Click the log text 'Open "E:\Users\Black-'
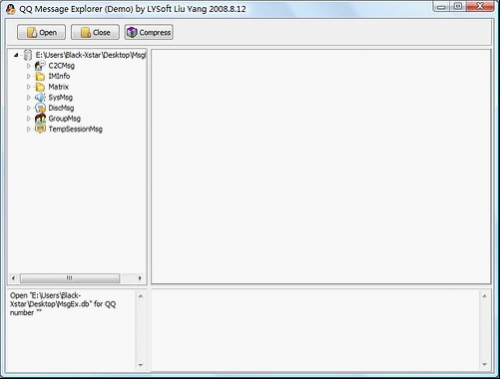Image resolution: width=500 pixels, height=379 pixels. 45,295
